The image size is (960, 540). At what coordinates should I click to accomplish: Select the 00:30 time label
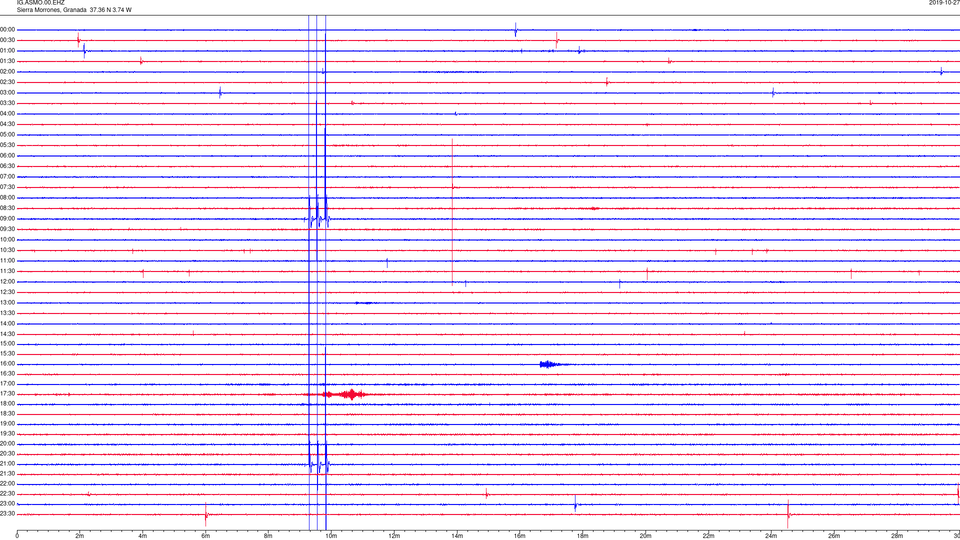[7, 40]
